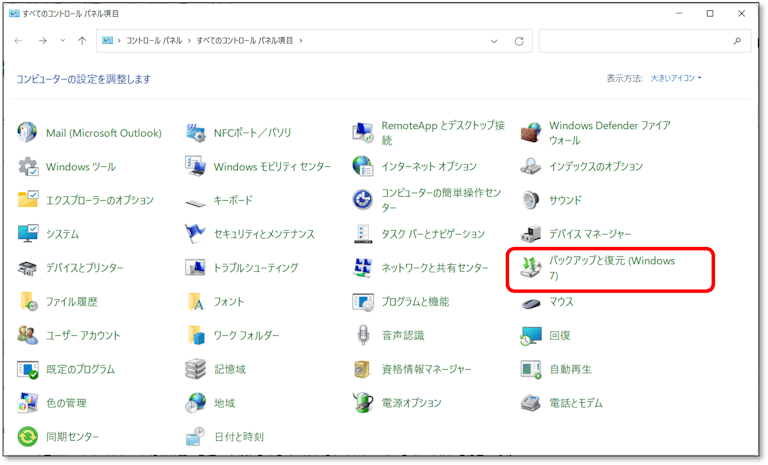Click the search magnifier icon

(x=737, y=41)
